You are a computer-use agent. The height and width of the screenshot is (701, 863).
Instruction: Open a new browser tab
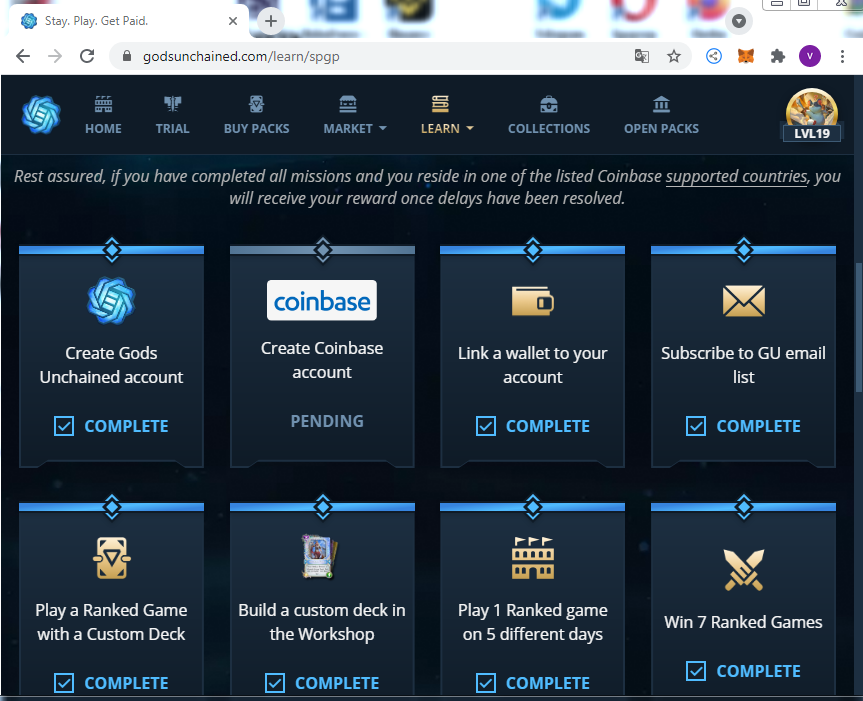tap(271, 21)
